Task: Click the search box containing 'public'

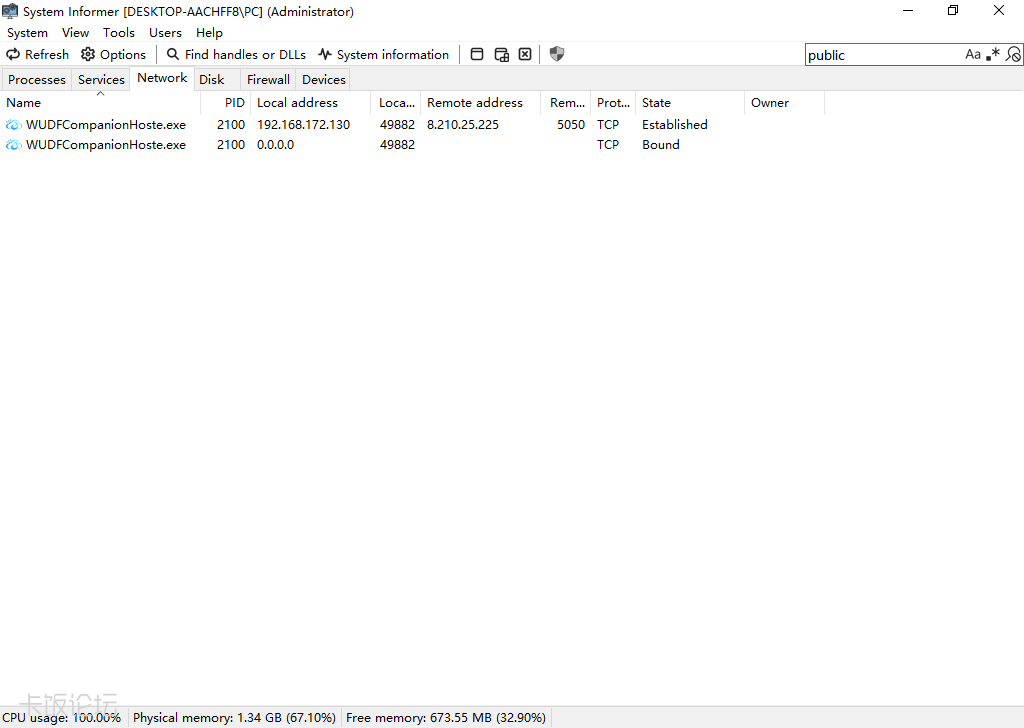Action: point(880,55)
